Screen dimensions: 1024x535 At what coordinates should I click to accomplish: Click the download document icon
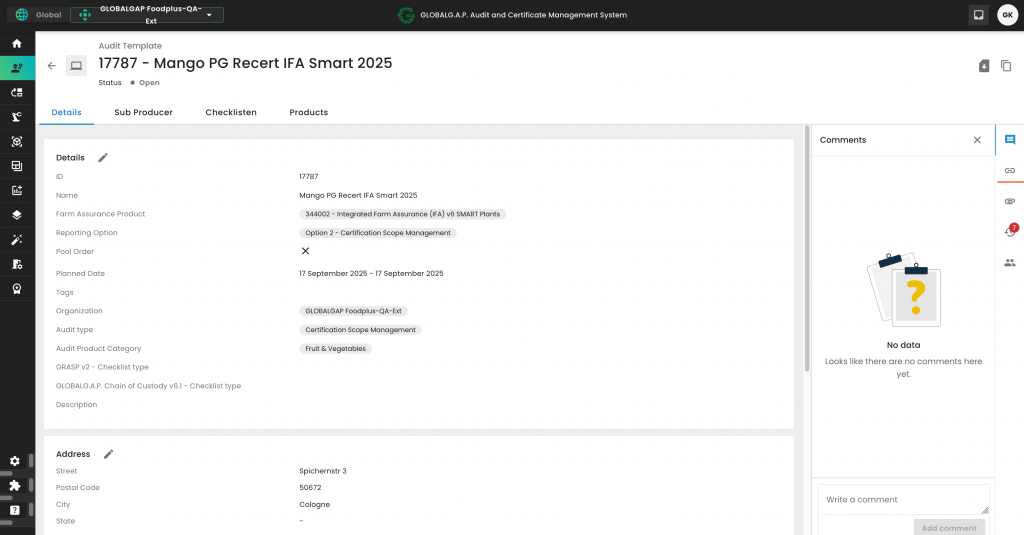tap(984, 66)
